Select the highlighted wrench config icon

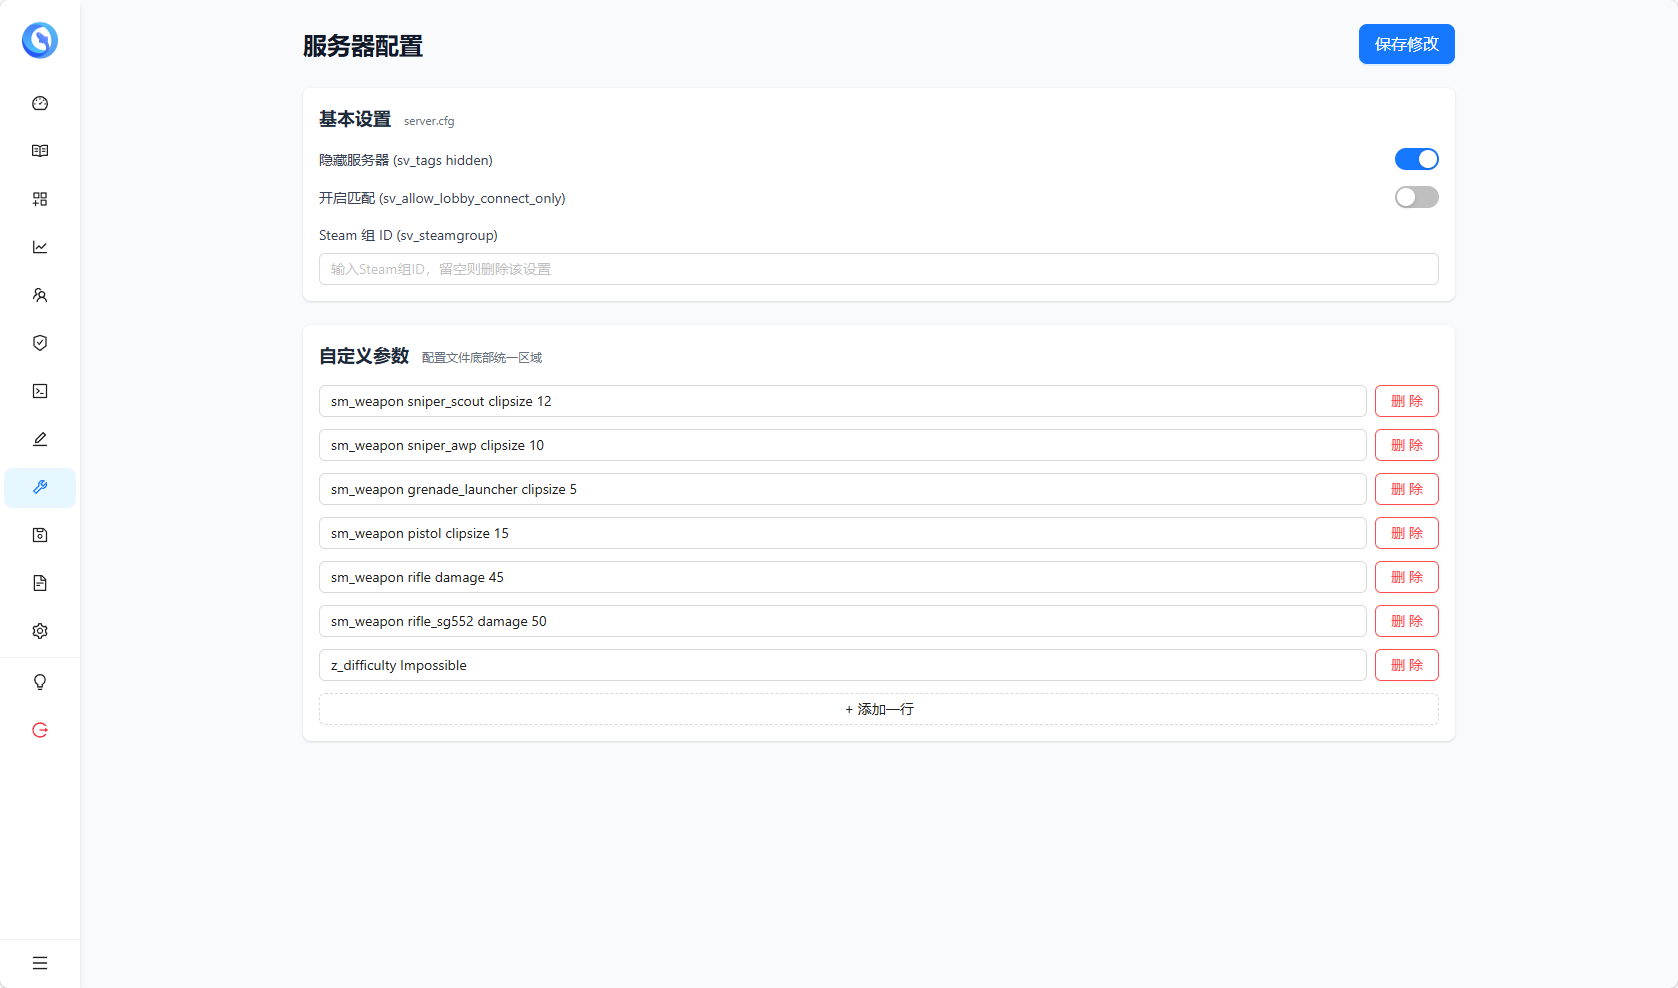[x=40, y=487]
